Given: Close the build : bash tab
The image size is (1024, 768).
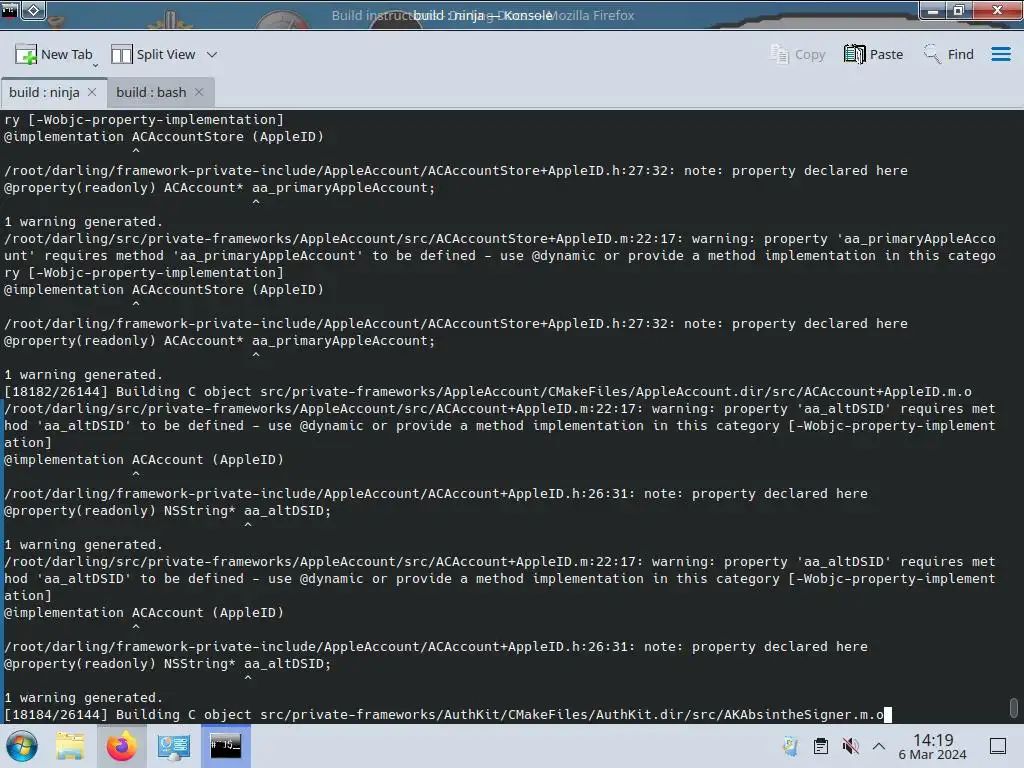Looking at the screenshot, I should pos(199,93).
